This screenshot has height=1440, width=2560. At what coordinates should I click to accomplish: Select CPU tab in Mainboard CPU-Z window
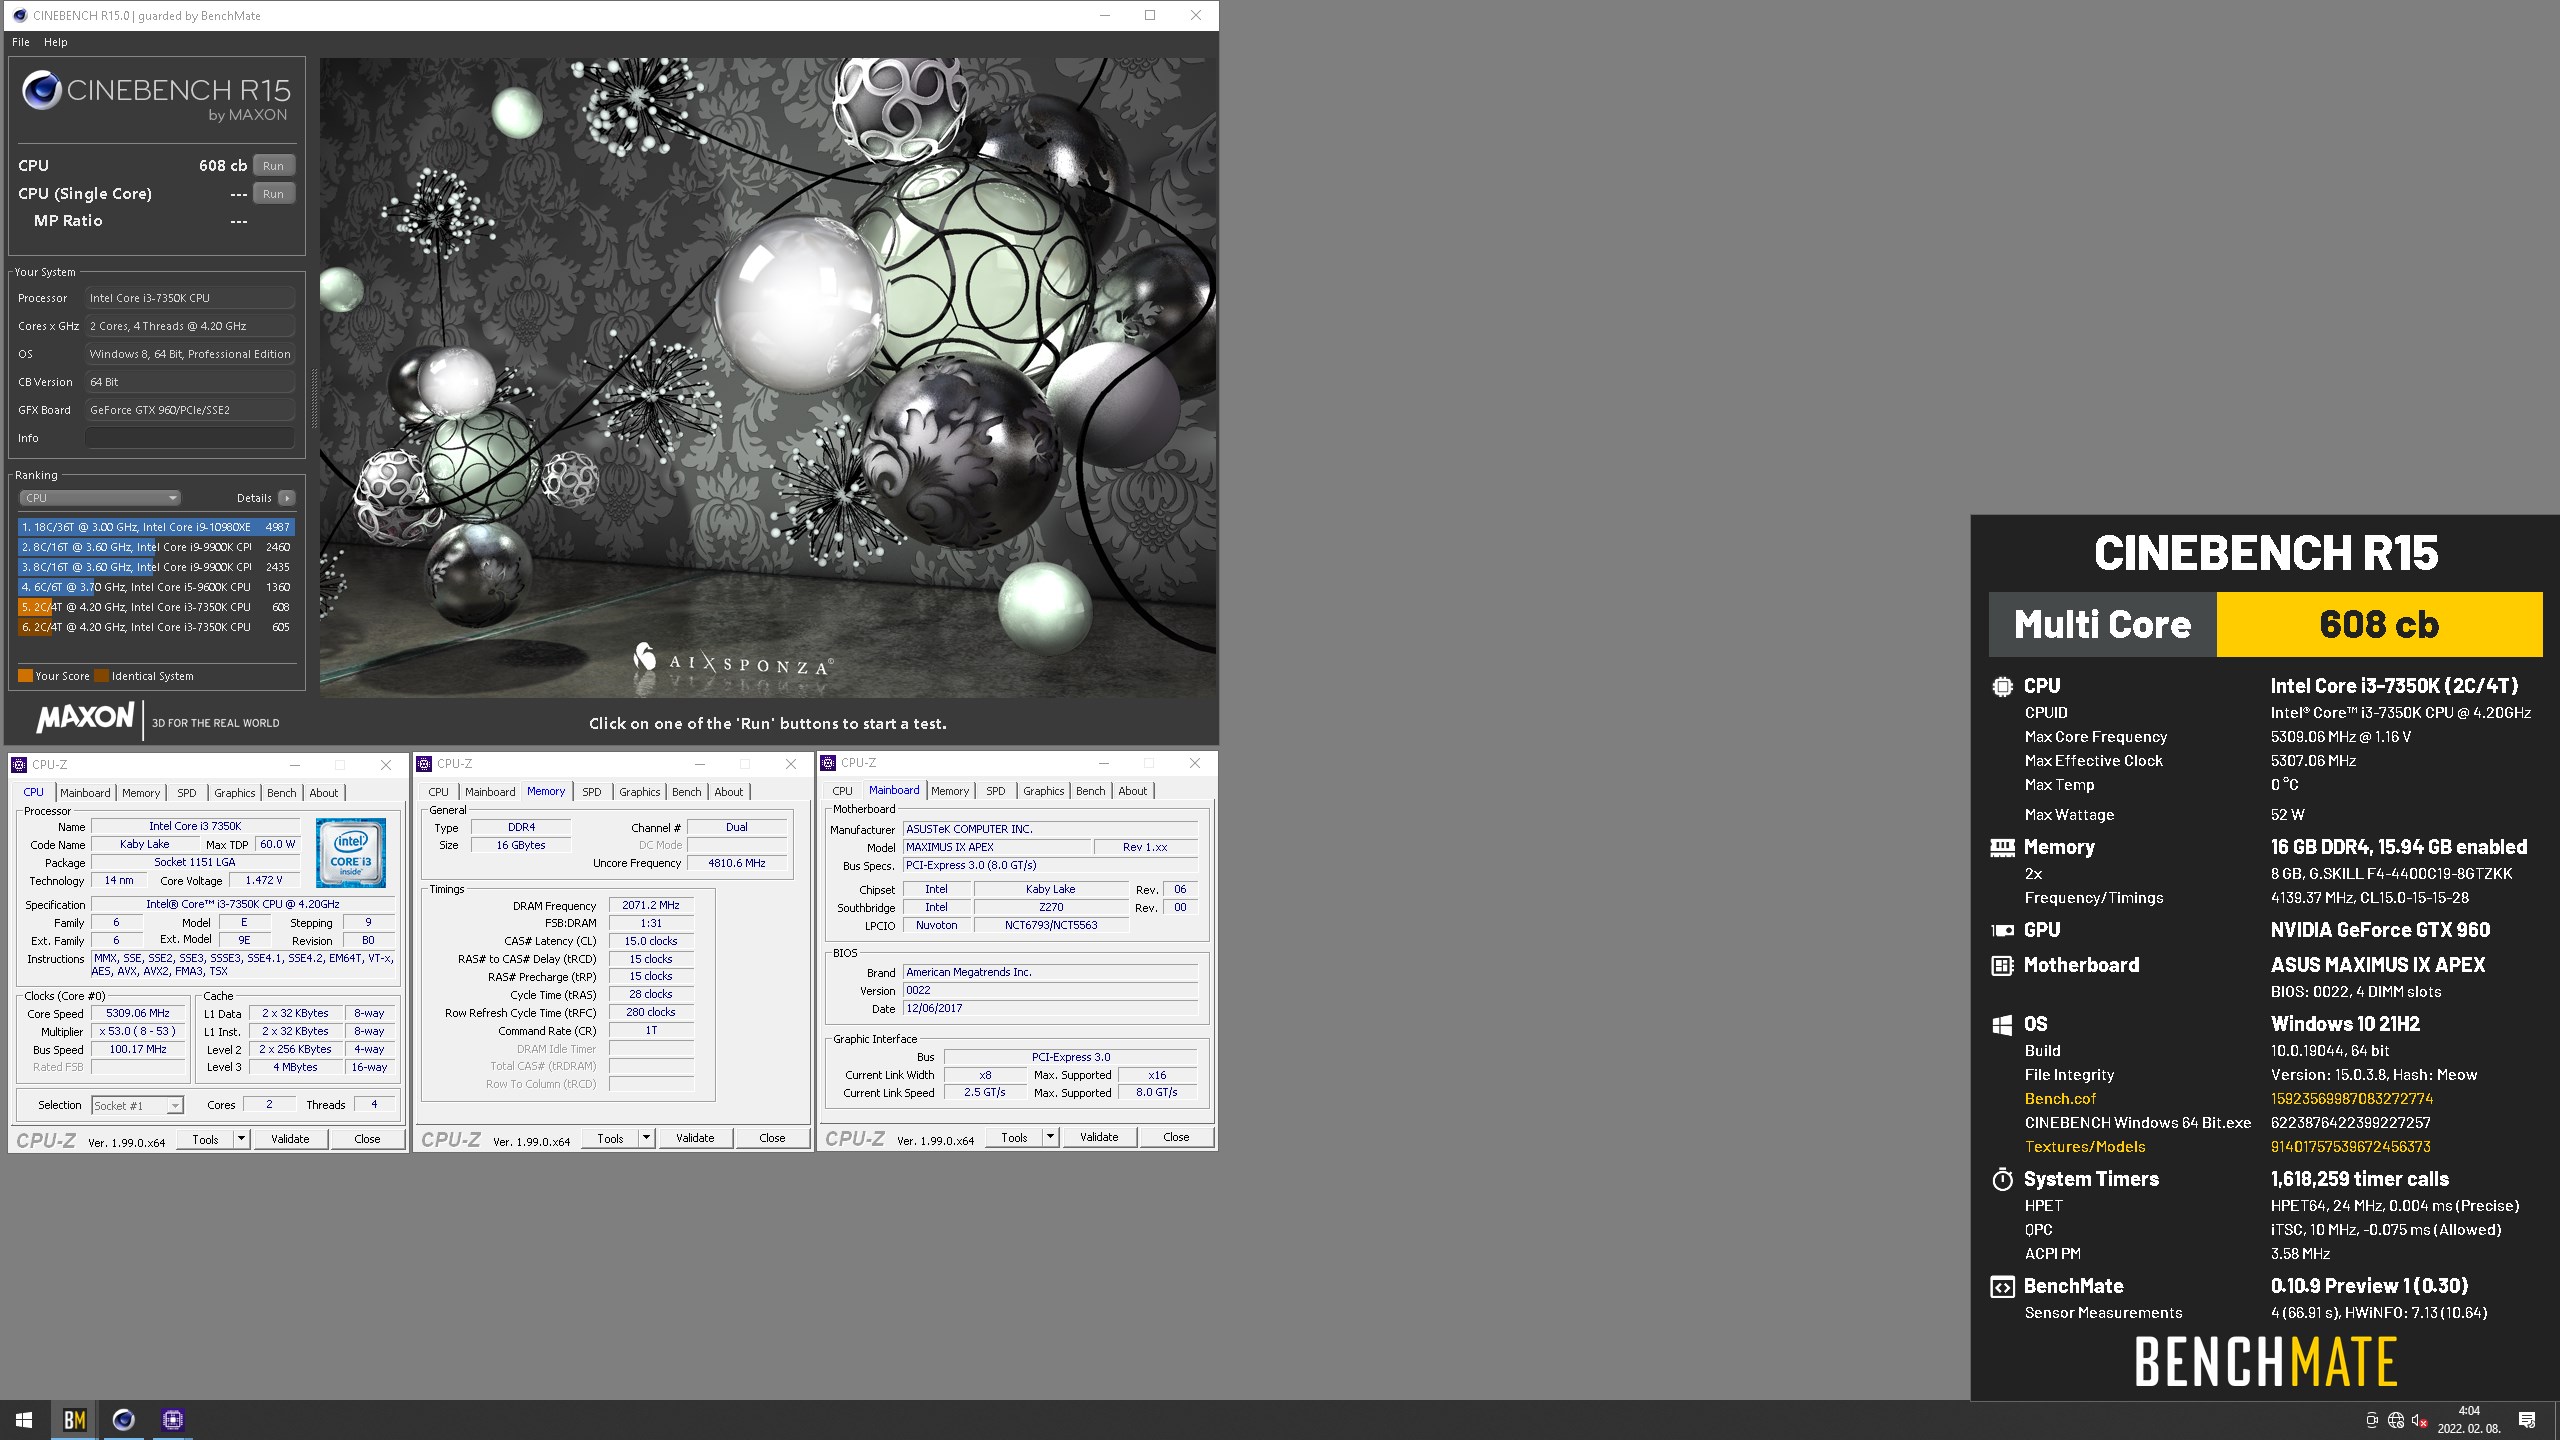click(843, 791)
